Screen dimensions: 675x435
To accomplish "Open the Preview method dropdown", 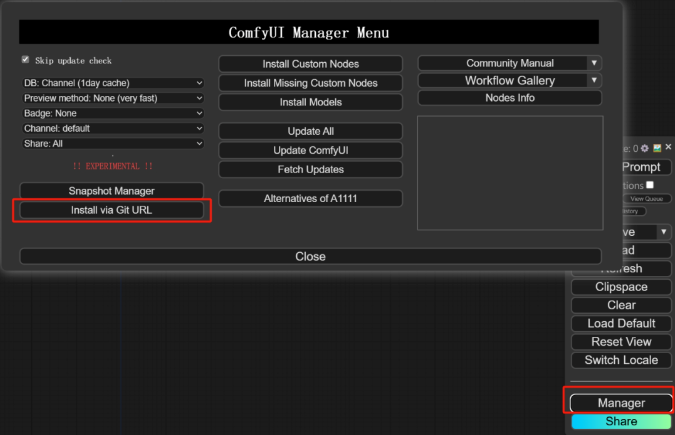I will [x=113, y=98].
